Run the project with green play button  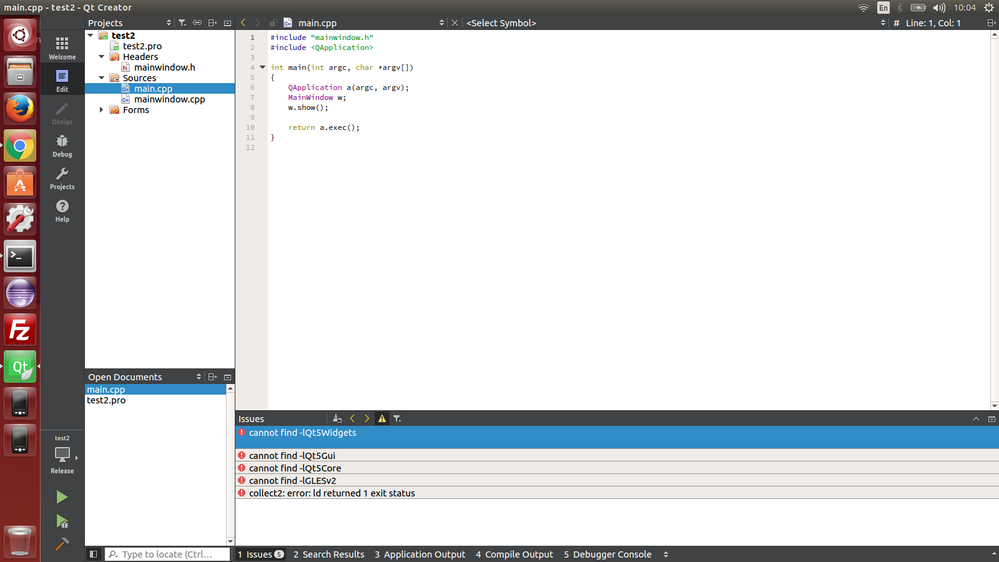tap(62, 497)
